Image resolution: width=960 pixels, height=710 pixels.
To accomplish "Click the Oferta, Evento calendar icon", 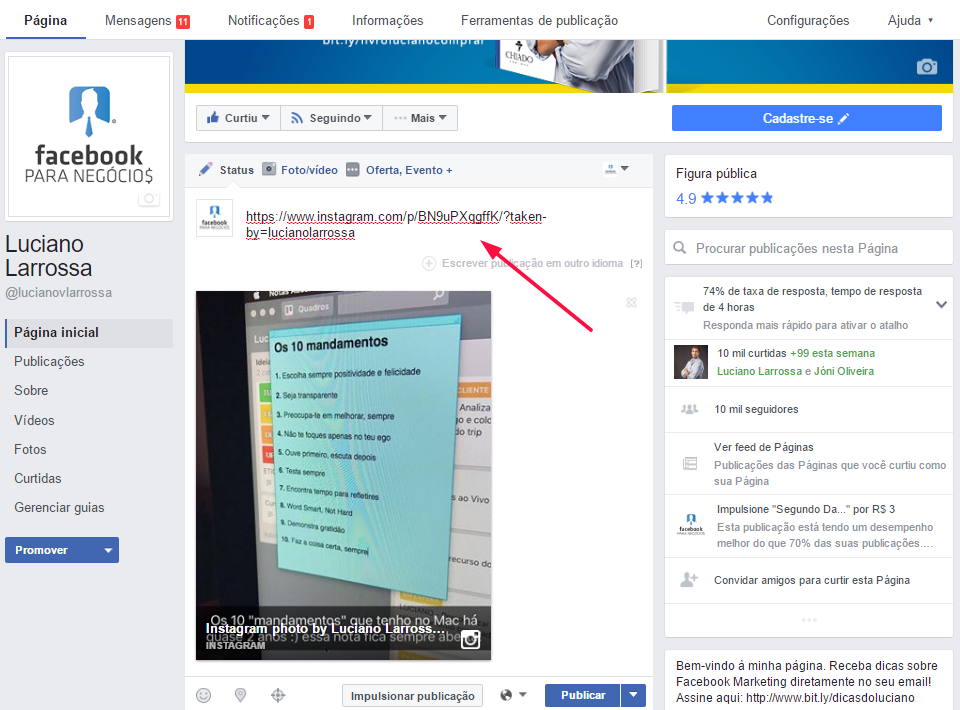I will coord(353,170).
